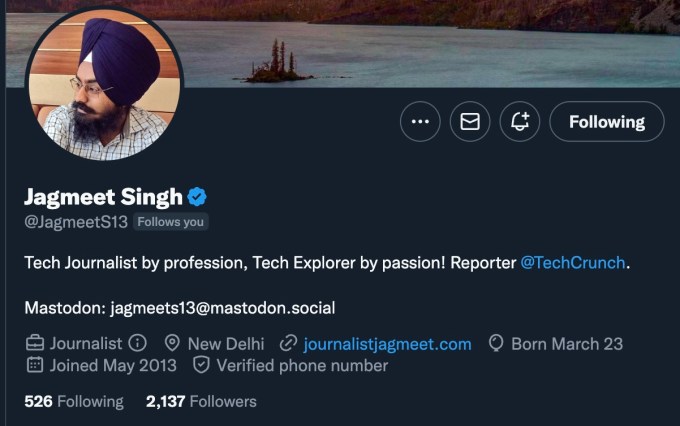Click the briefcase Journalist category icon

pyautogui.click(x=34, y=343)
